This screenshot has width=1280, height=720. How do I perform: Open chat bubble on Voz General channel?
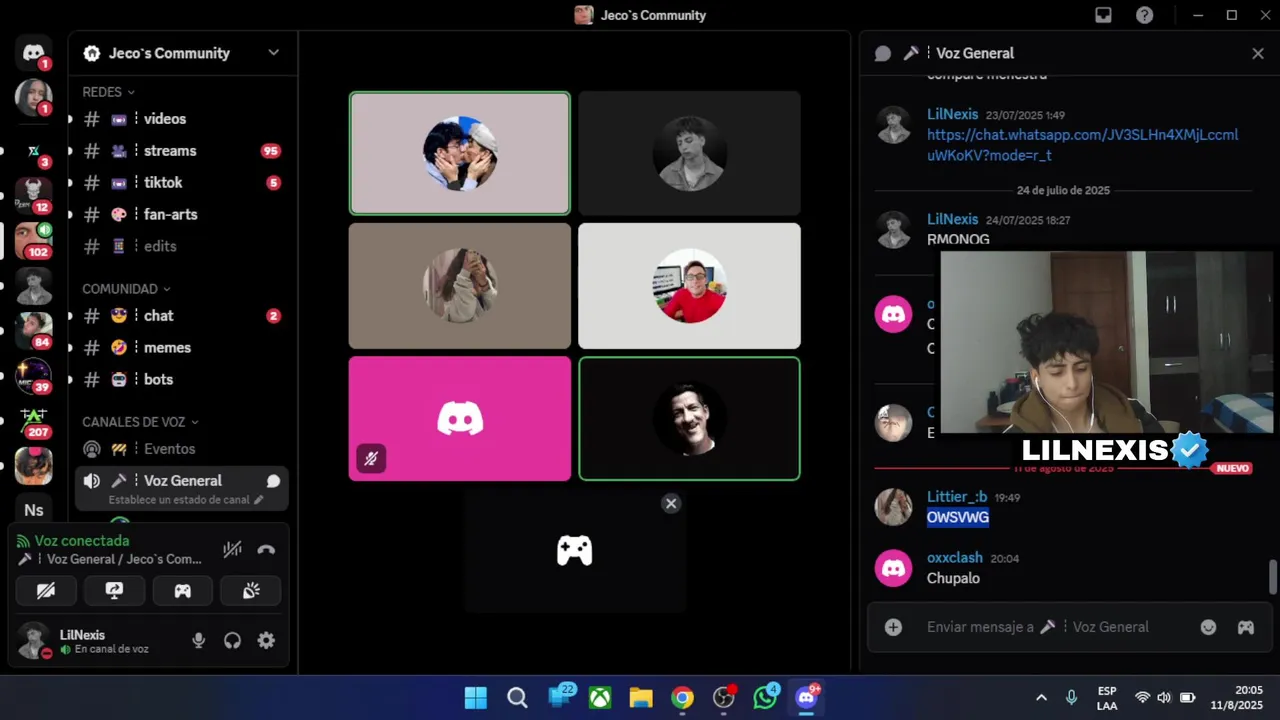273,481
